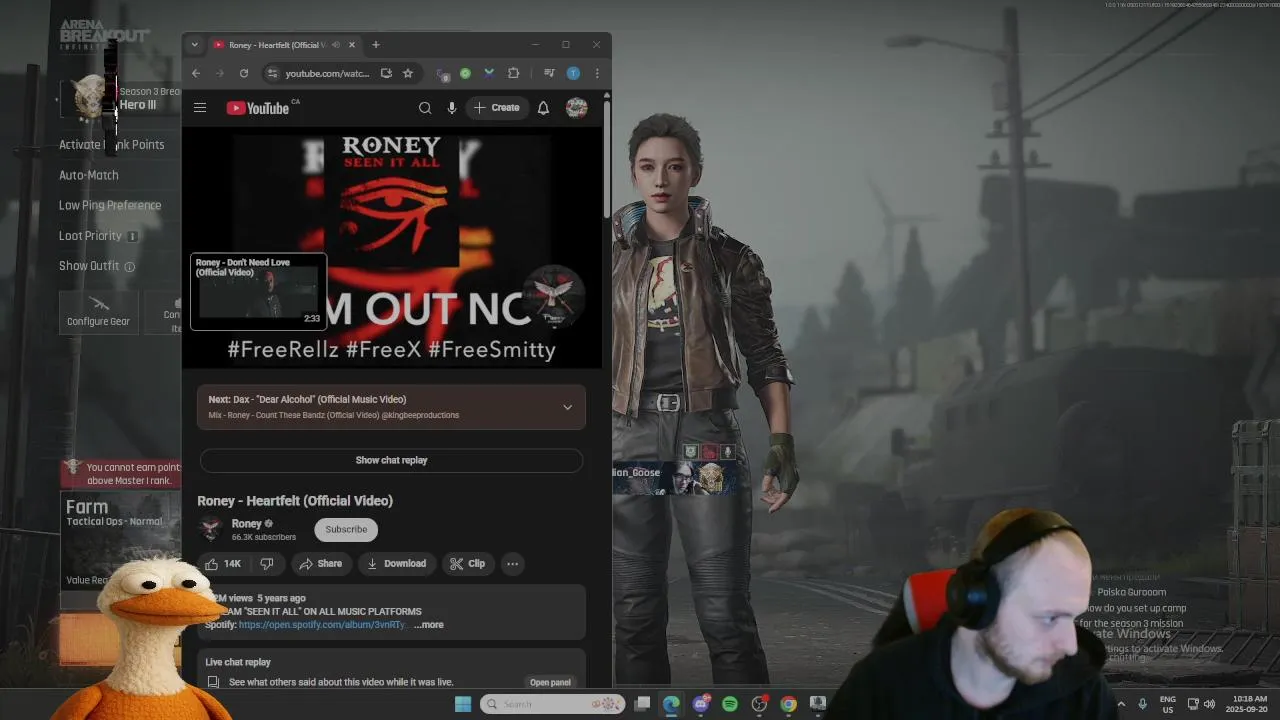Close the Roney - Heartfelt tab
The image size is (1280, 720).
point(352,45)
